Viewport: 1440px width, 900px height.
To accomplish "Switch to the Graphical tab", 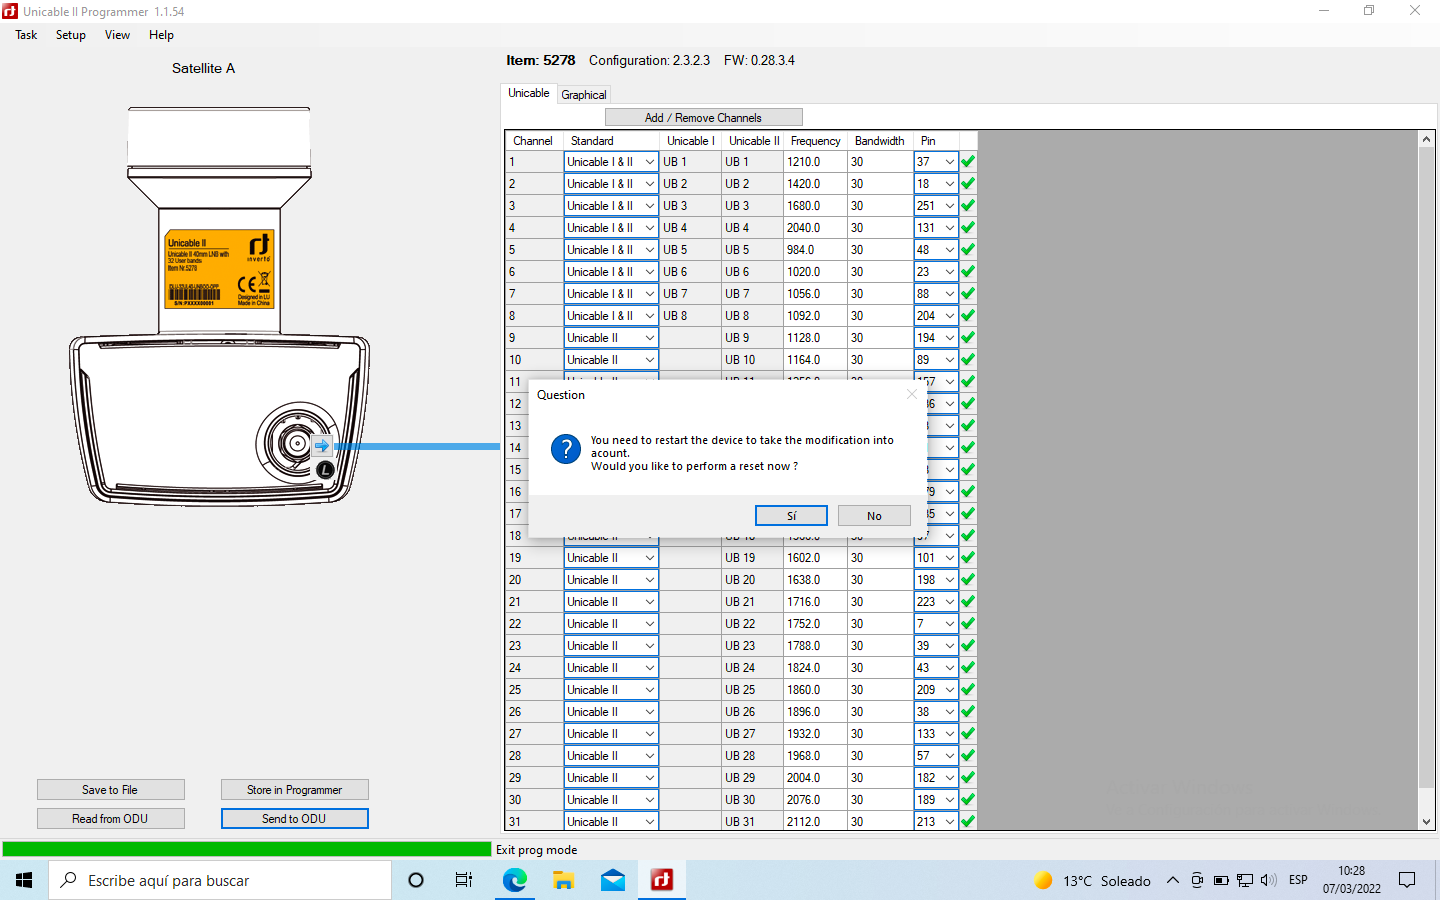I will (584, 95).
